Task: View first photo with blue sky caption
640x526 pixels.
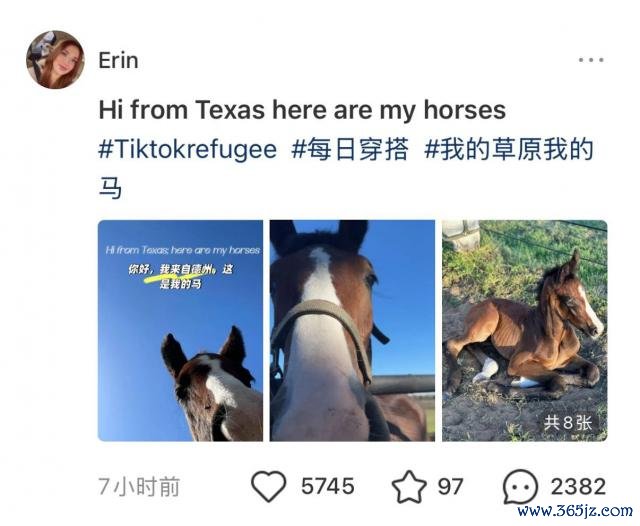Action: pos(180,331)
